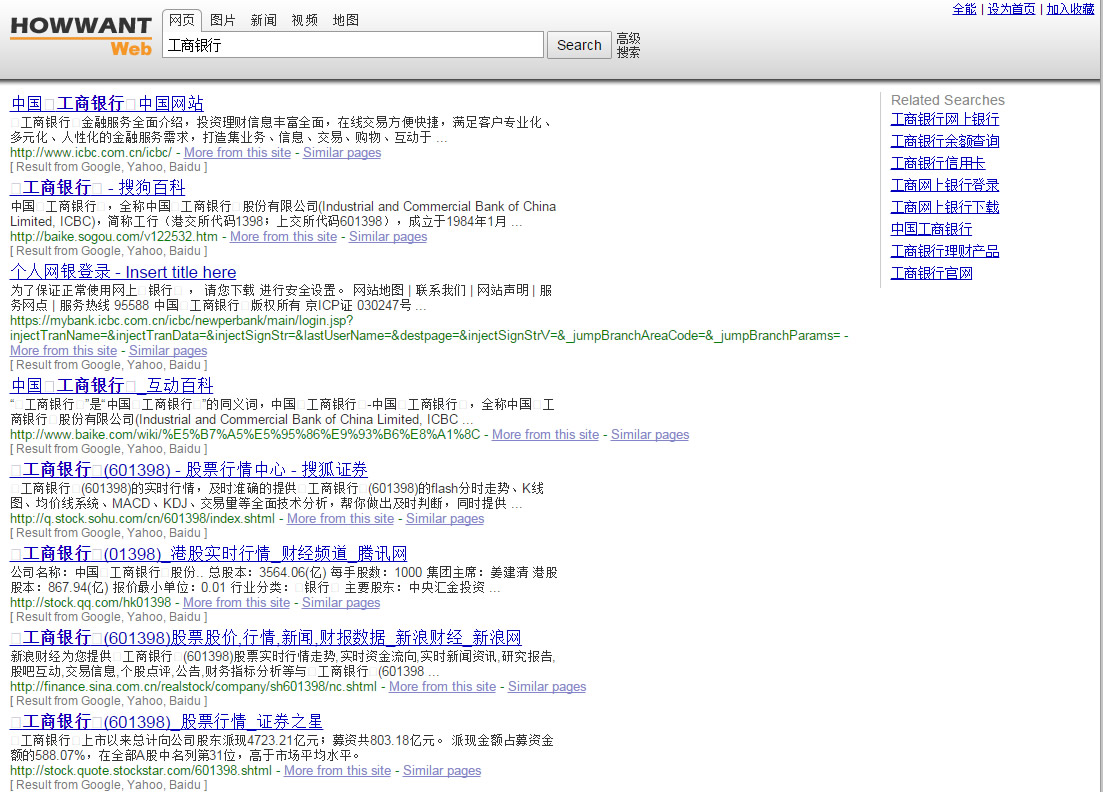Open result 工商银行(601398) 搜狐证券
This screenshot has height=792, width=1103.
click(189, 469)
